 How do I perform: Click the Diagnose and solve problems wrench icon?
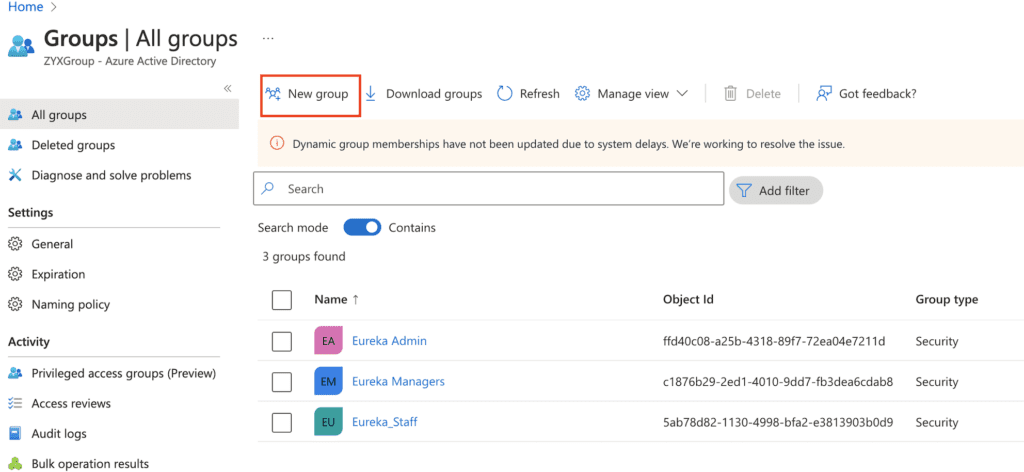pos(16,175)
